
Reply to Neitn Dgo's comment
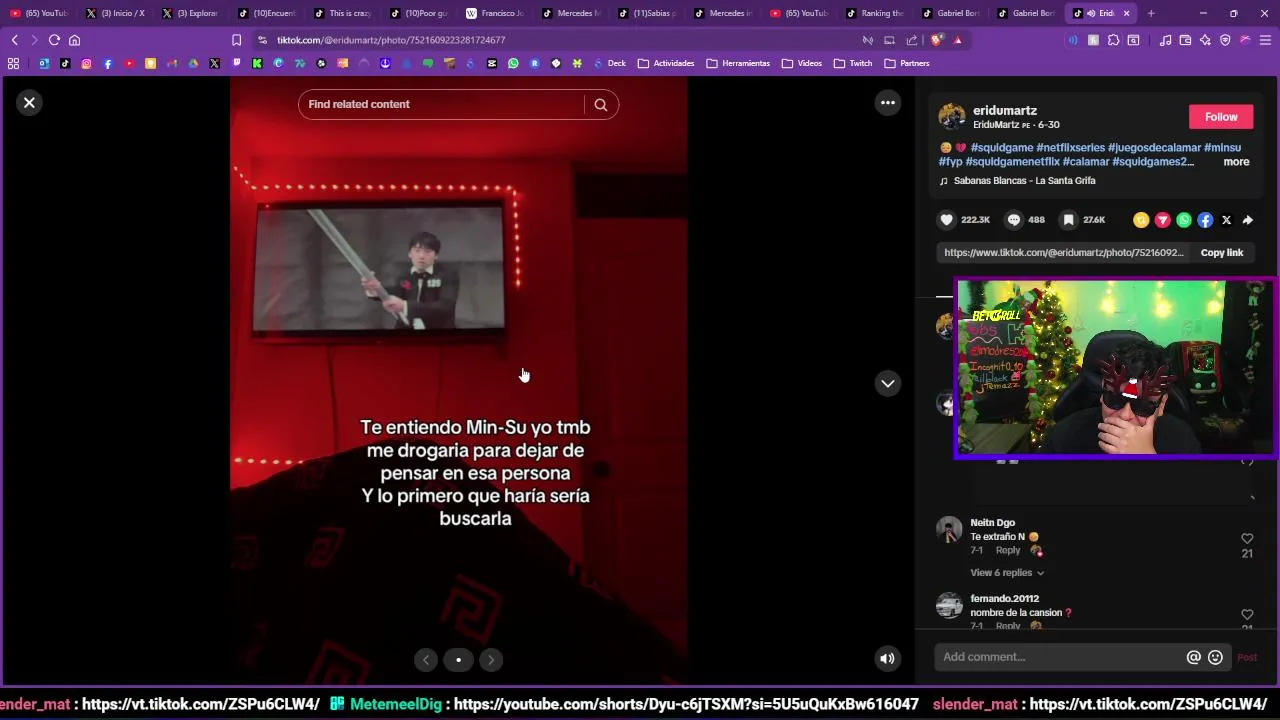[1008, 551]
